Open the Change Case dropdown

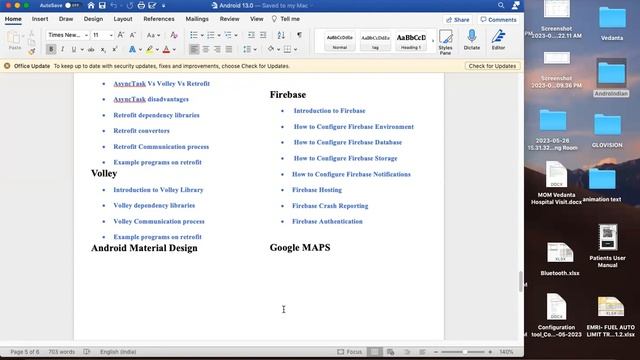click(153, 36)
